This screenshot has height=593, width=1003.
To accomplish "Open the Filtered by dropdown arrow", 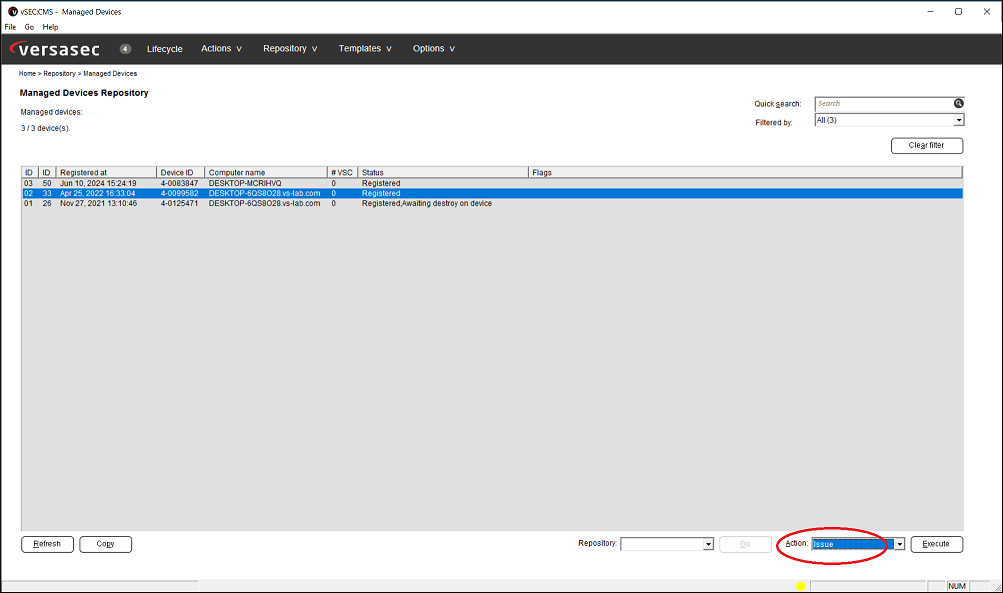I will [x=958, y=120].
